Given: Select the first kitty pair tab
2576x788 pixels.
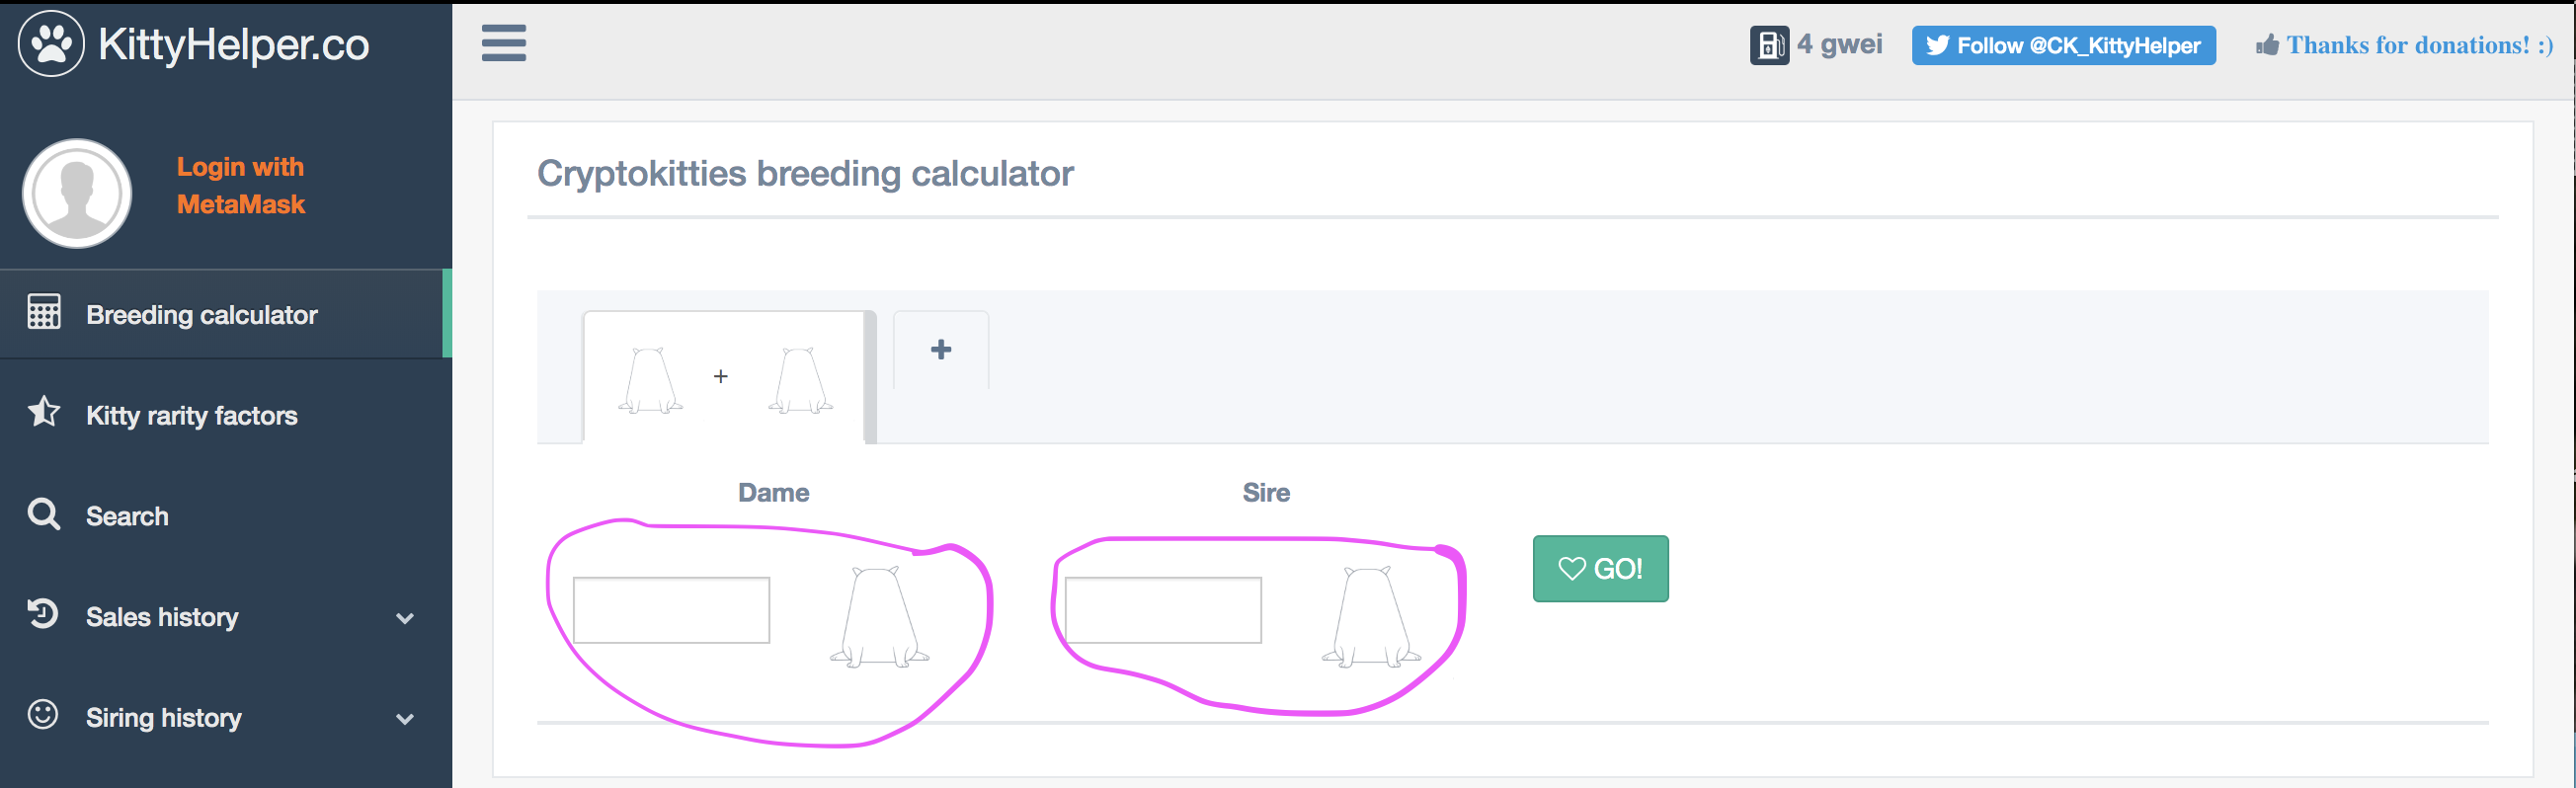Looking at the screenshot, I should point(725,377).
